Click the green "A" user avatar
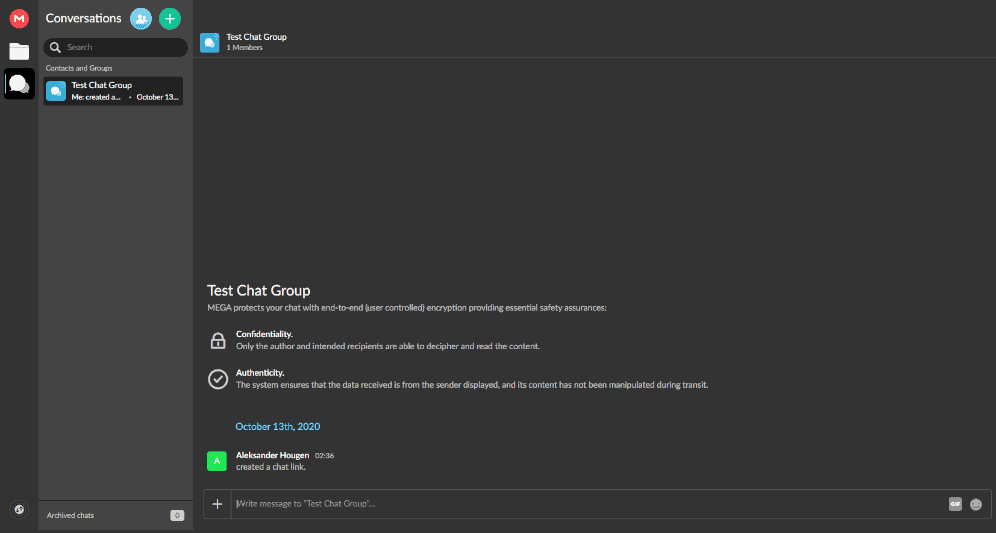The height and width of the screenshot is (533, 996). pos(216,460)
